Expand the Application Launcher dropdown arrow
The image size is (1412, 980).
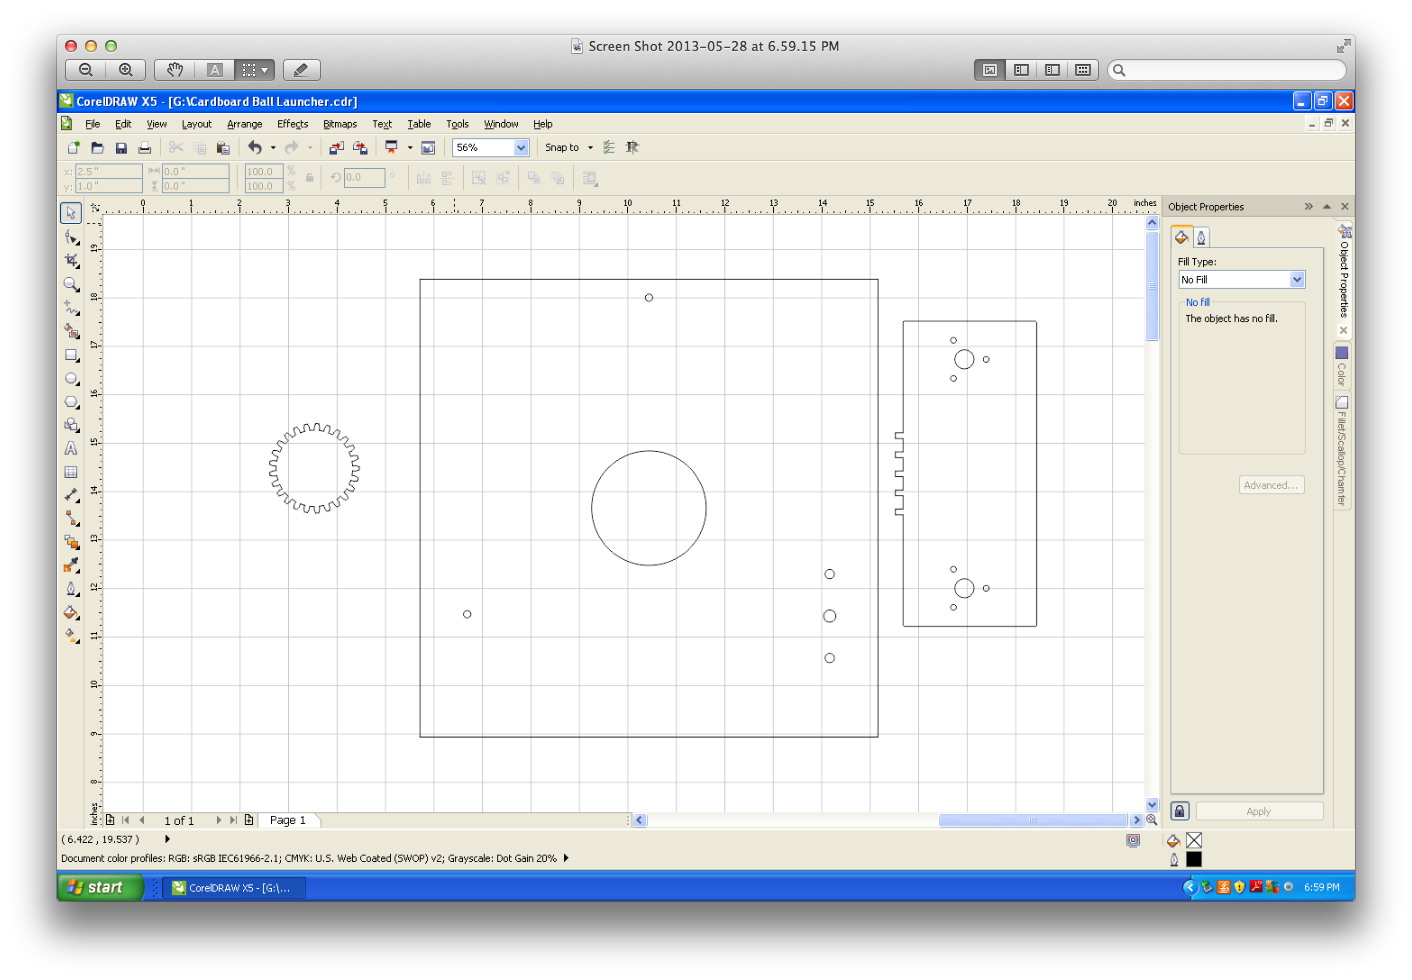pos(410,148)
